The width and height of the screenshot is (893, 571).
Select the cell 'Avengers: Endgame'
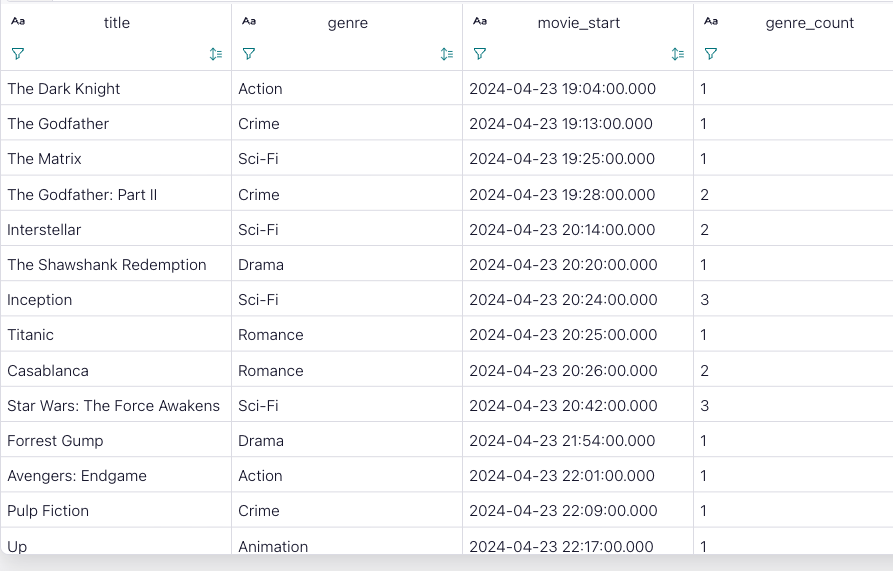(x=116, y=475)
